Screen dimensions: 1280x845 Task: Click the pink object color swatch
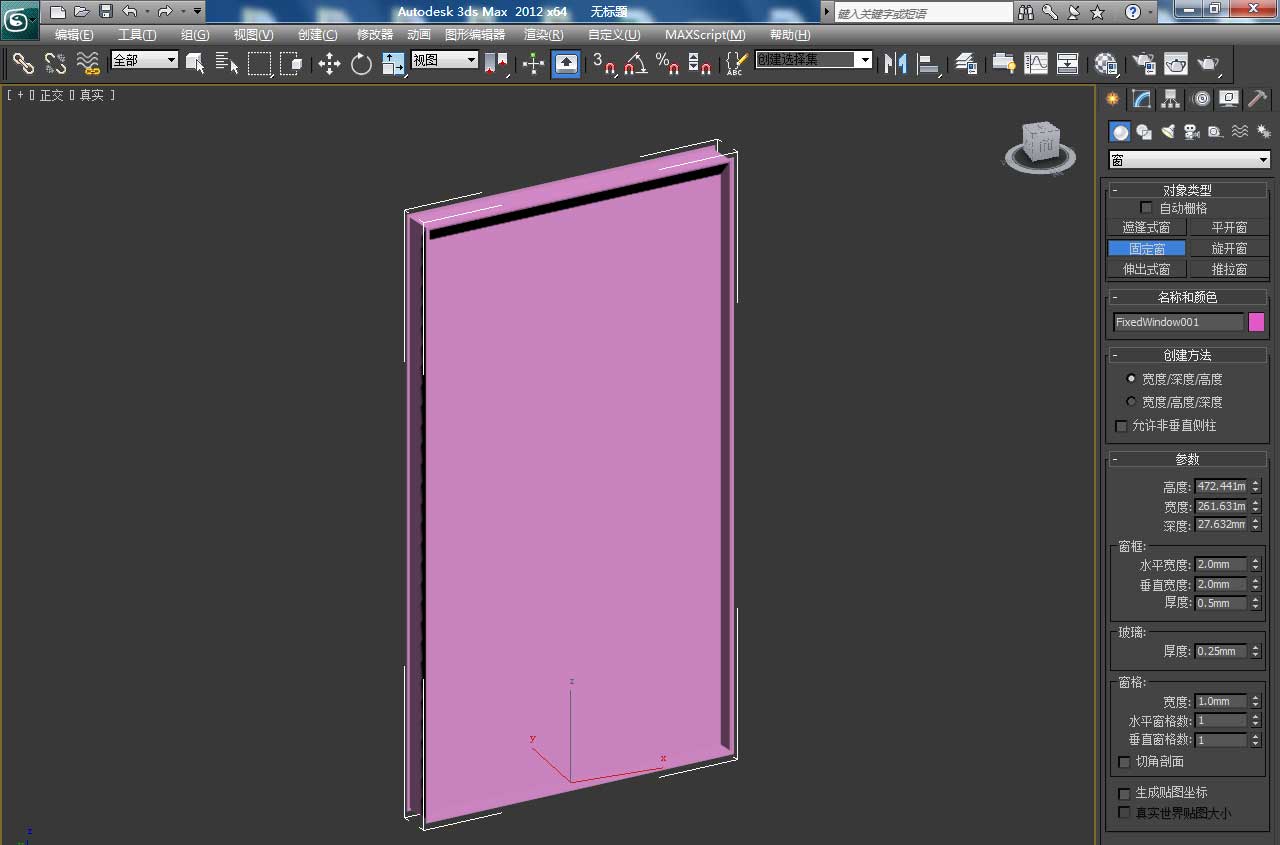point(1256,322)
